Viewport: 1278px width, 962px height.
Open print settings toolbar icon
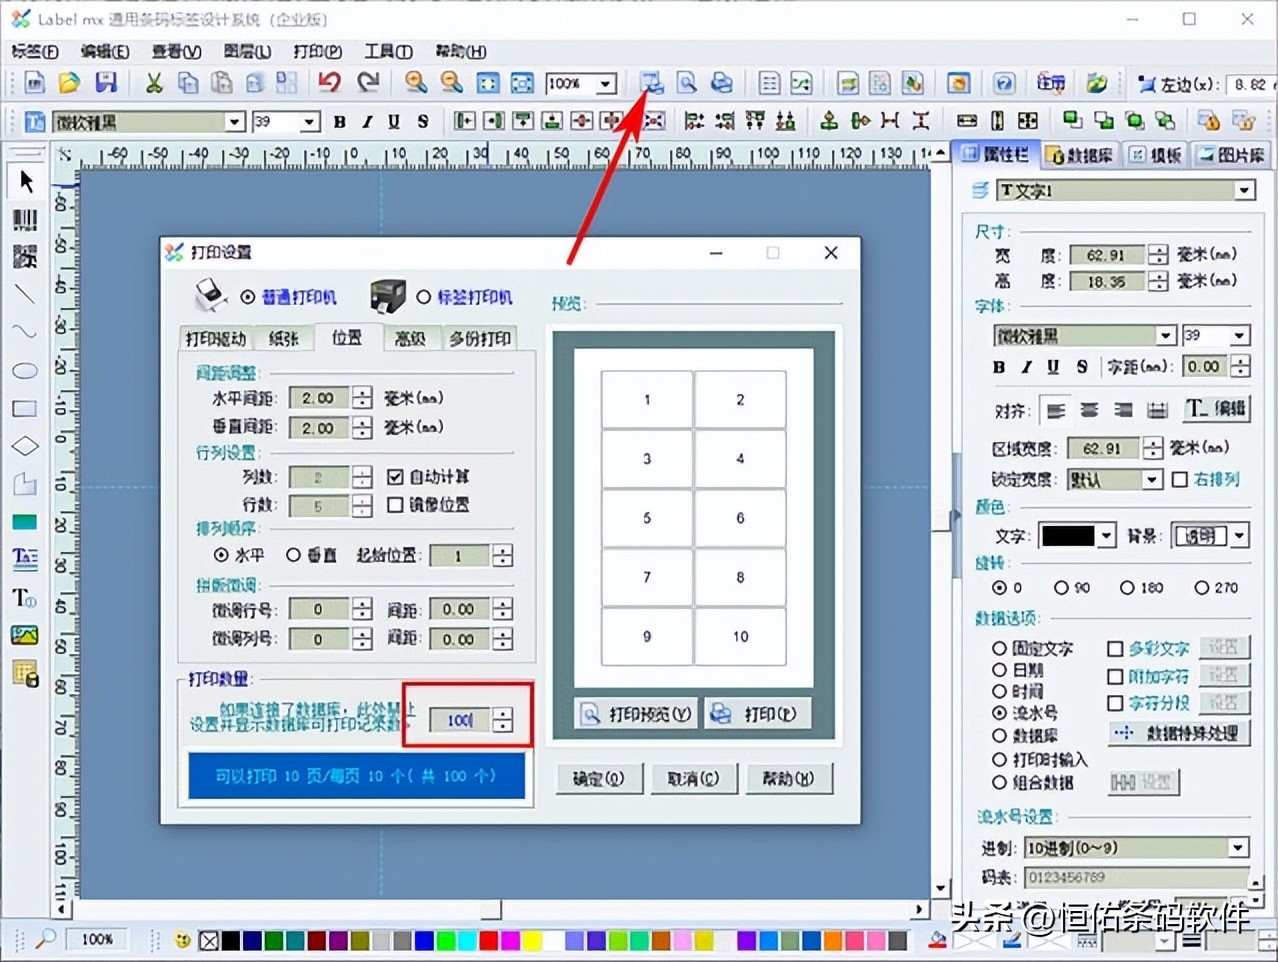pos(652,83)
